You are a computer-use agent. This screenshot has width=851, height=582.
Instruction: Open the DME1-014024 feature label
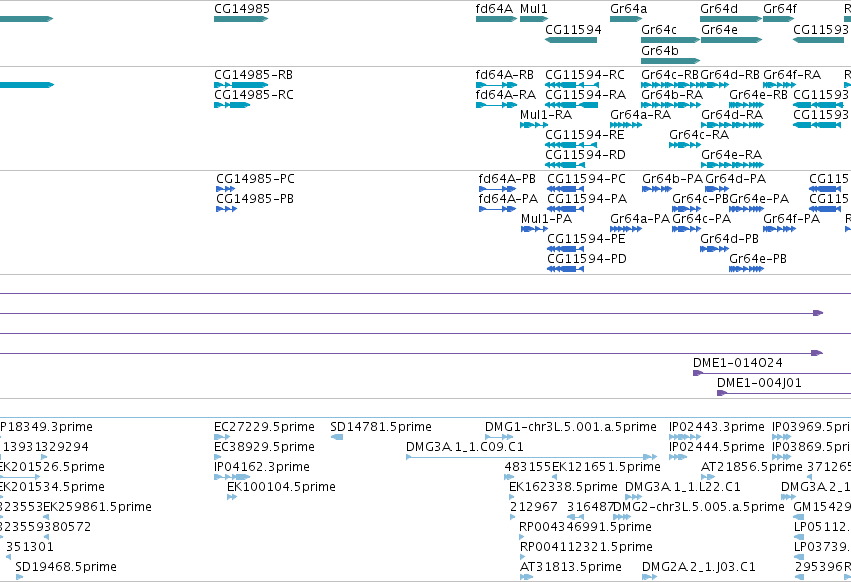[738, 363]
